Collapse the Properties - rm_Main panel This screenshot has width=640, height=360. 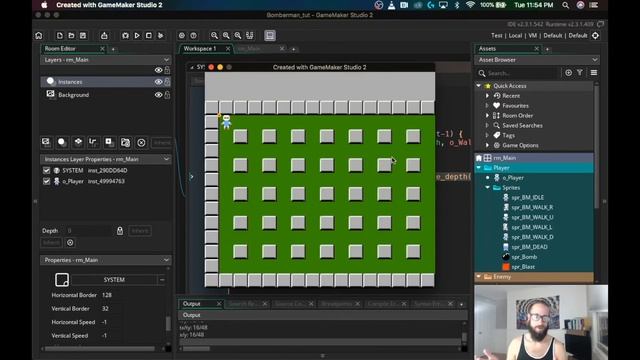(166, 260)
